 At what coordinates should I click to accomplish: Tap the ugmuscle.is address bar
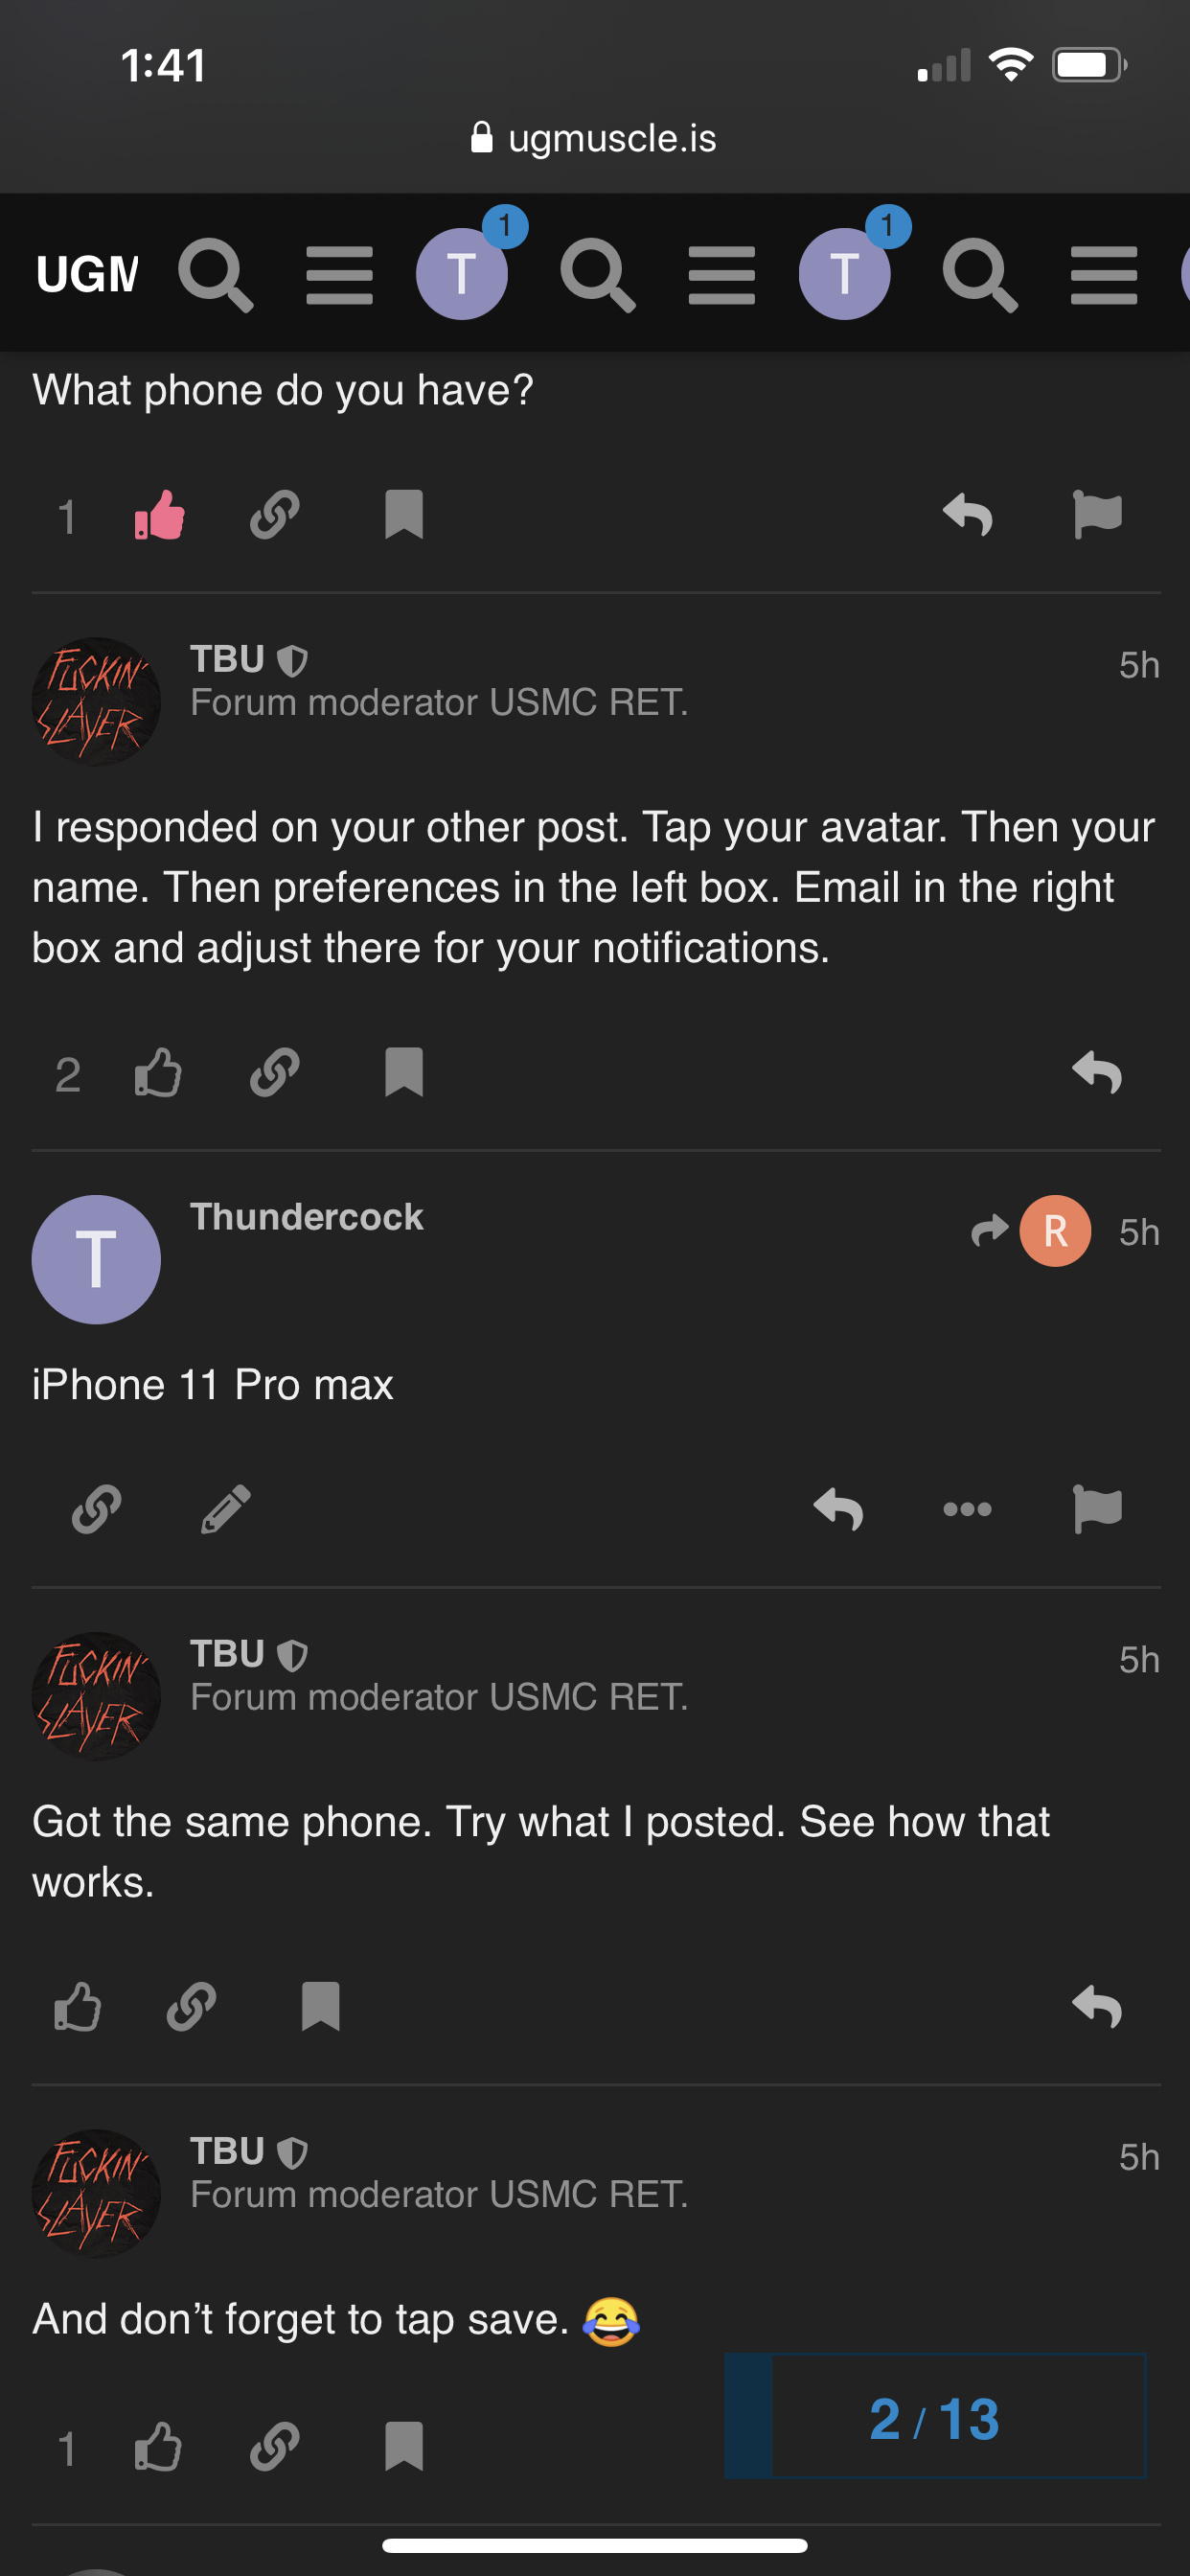(594, 138)
